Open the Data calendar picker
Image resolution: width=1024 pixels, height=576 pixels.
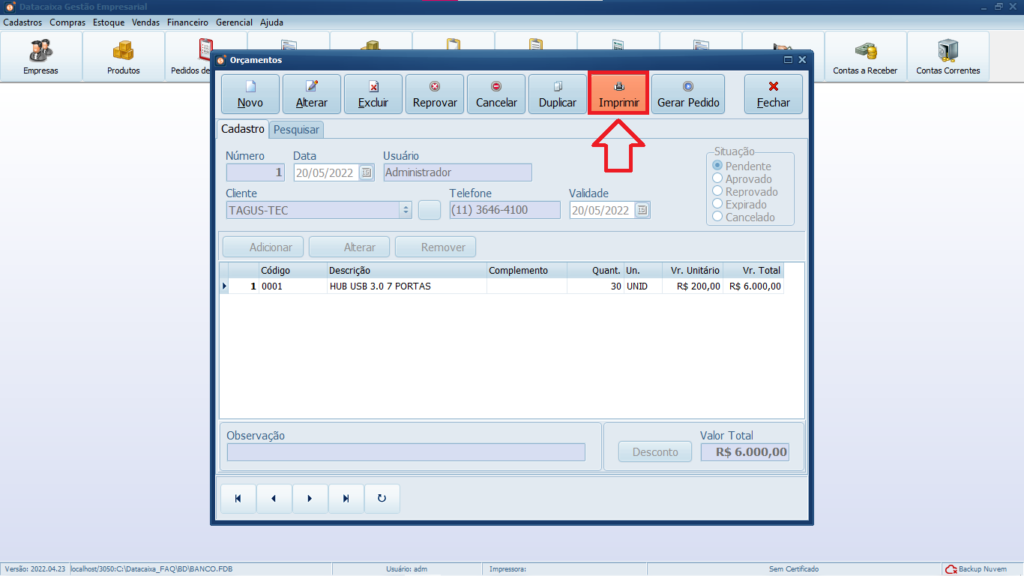pos(366,172)
